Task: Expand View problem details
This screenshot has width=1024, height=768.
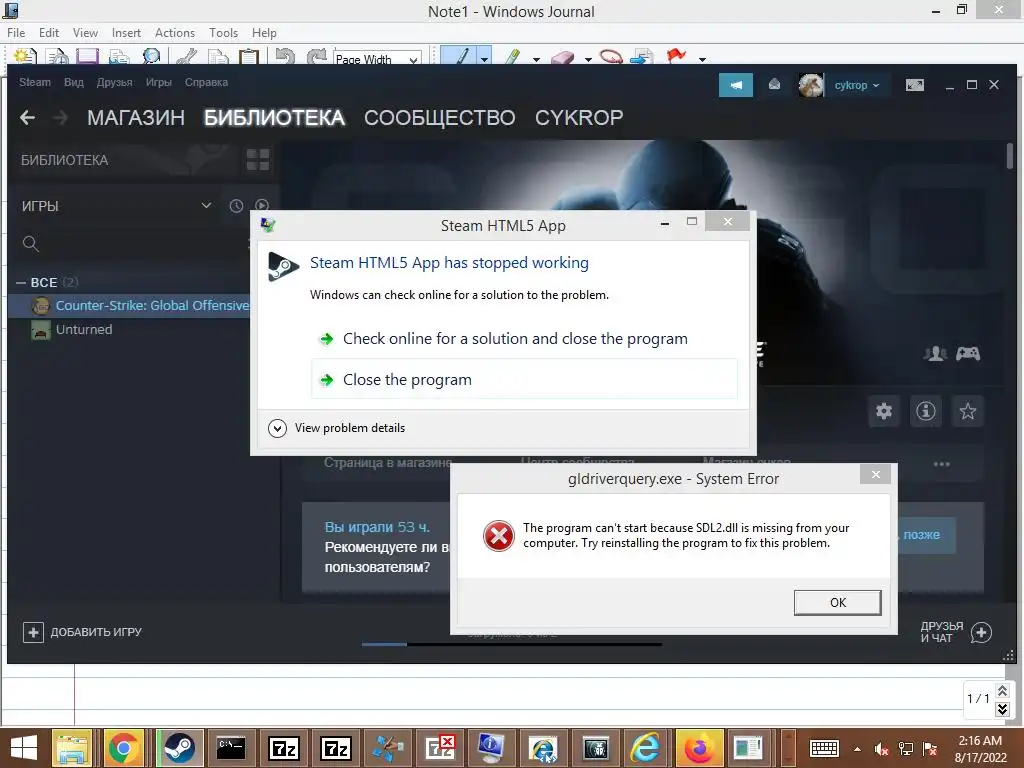Action: [x=336, y=428]
